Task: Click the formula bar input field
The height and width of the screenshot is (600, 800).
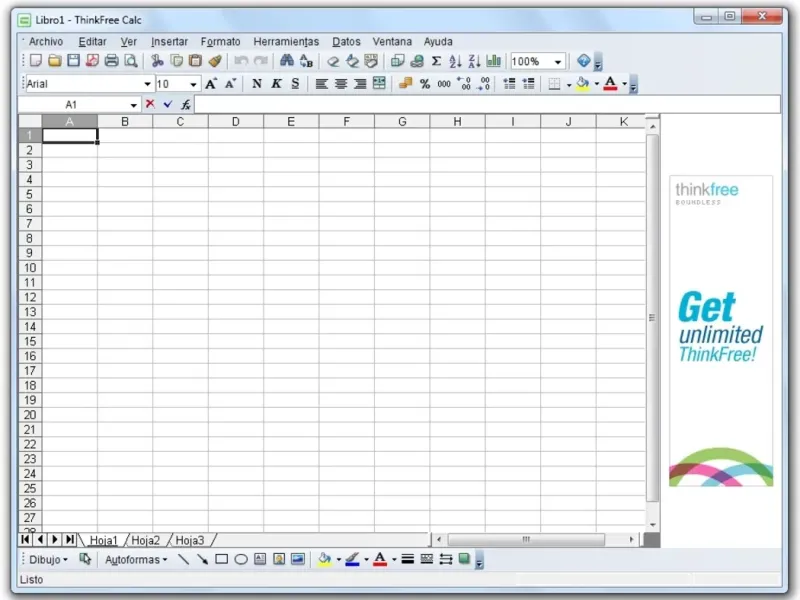Action: tap(487, 105)
